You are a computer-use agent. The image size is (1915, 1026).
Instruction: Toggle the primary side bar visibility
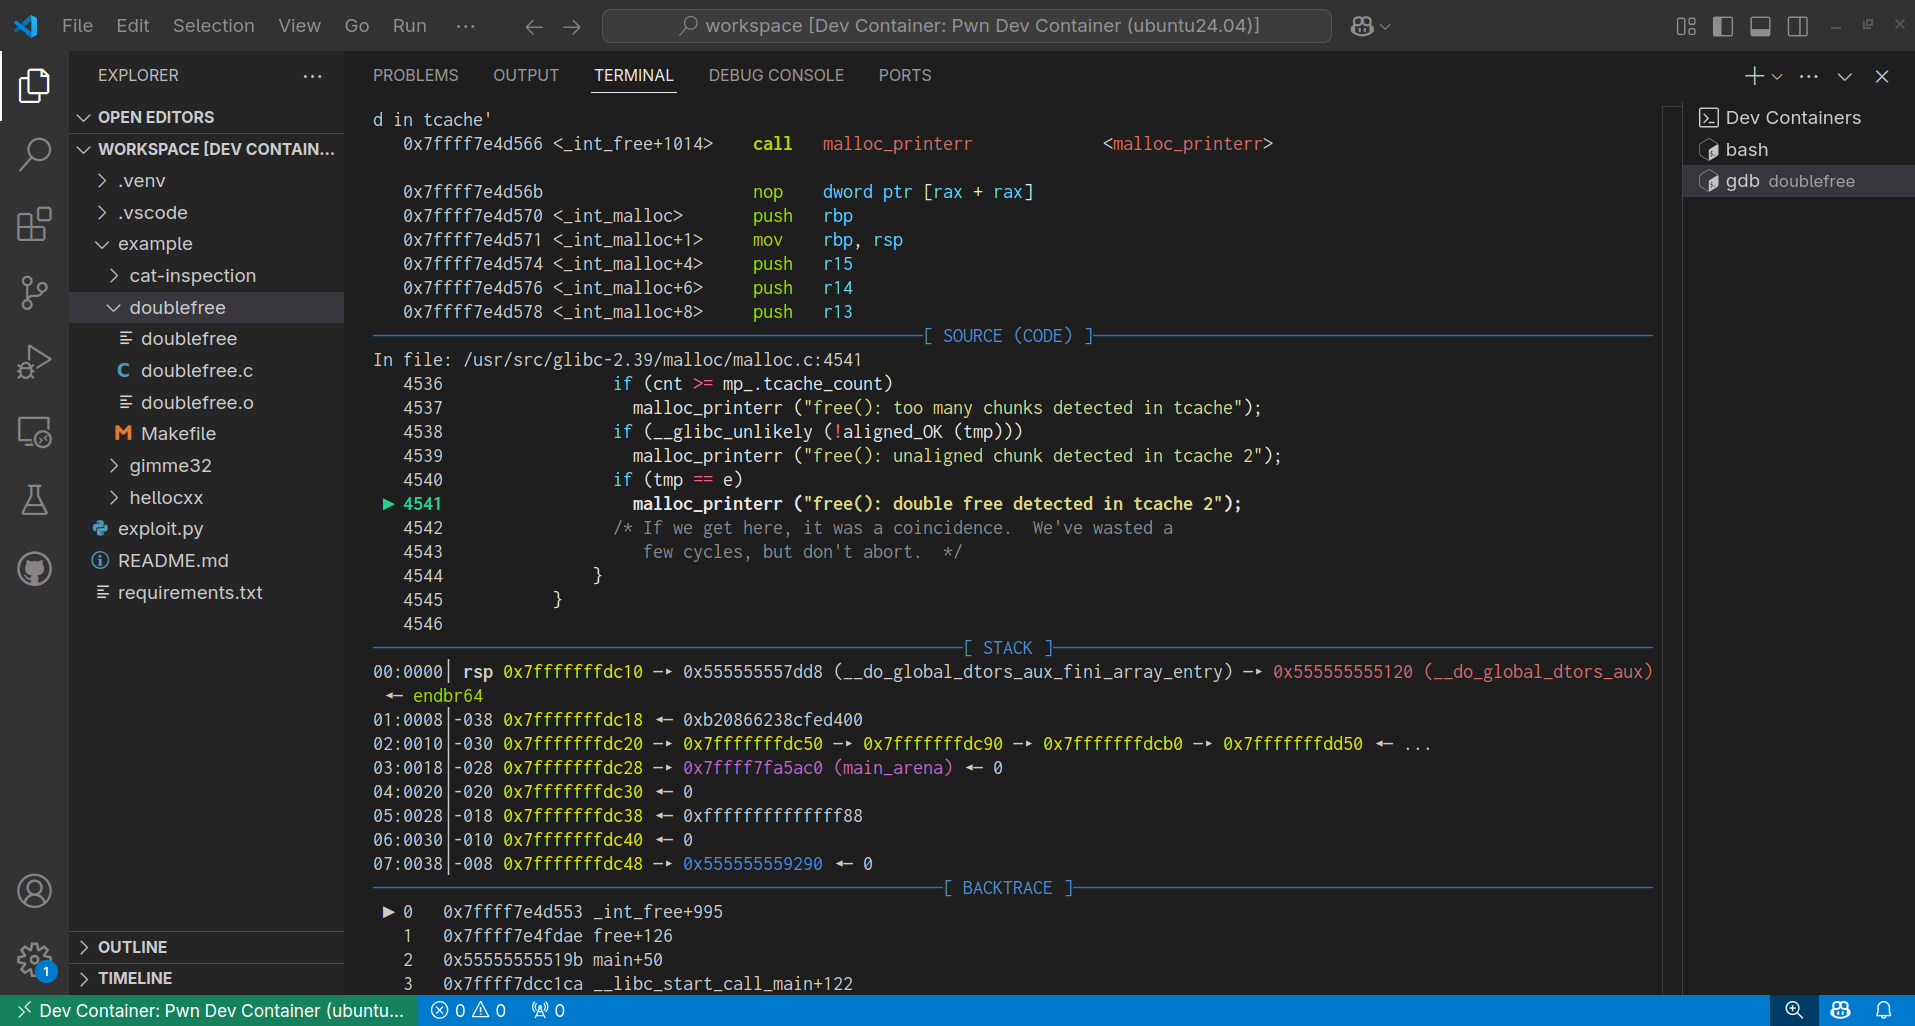(1722, 26)
